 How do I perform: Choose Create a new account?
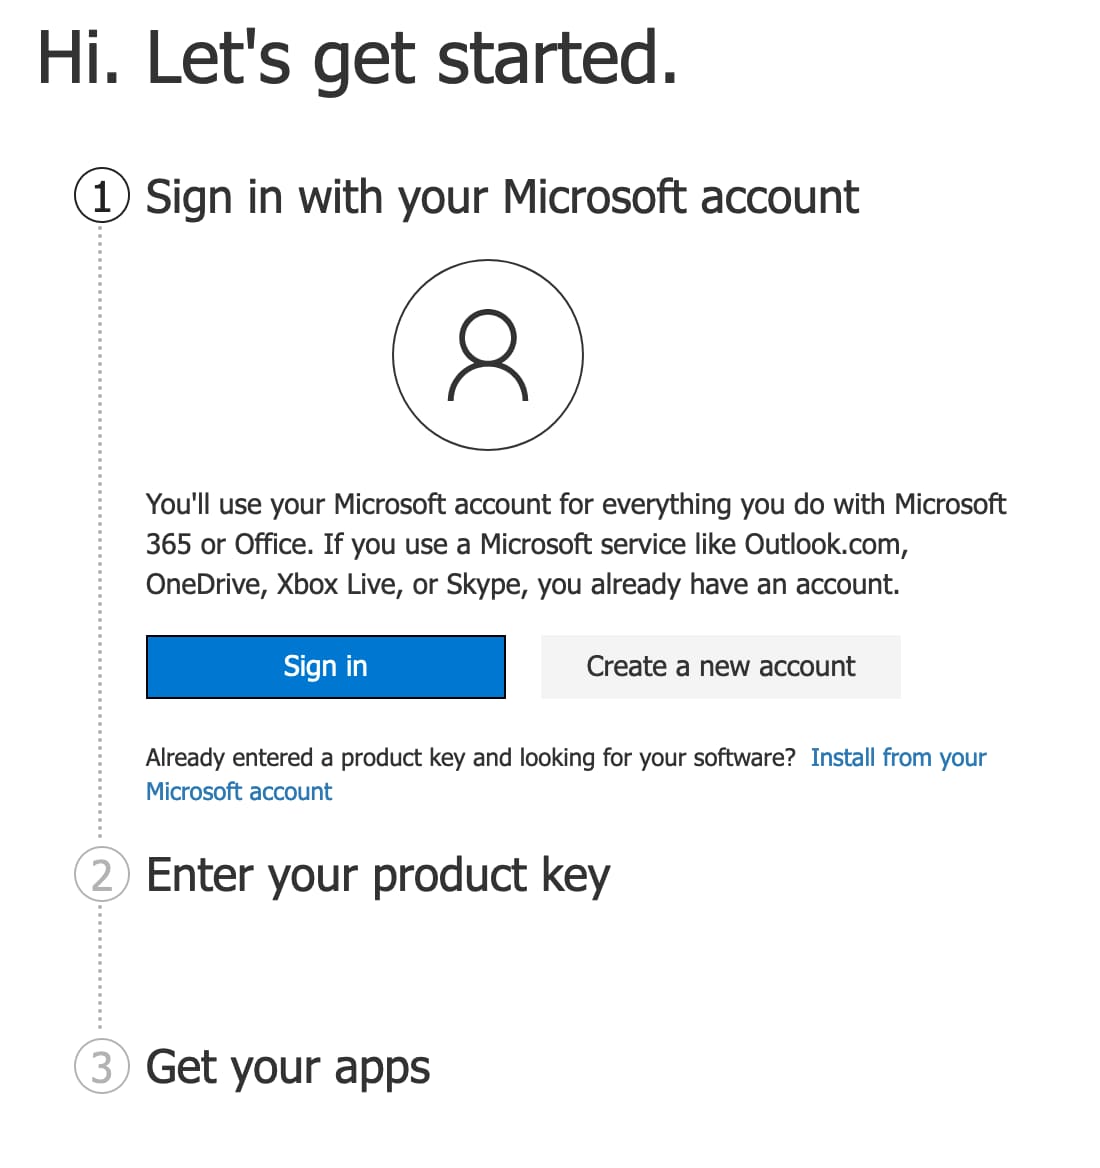tap(720, 667)
